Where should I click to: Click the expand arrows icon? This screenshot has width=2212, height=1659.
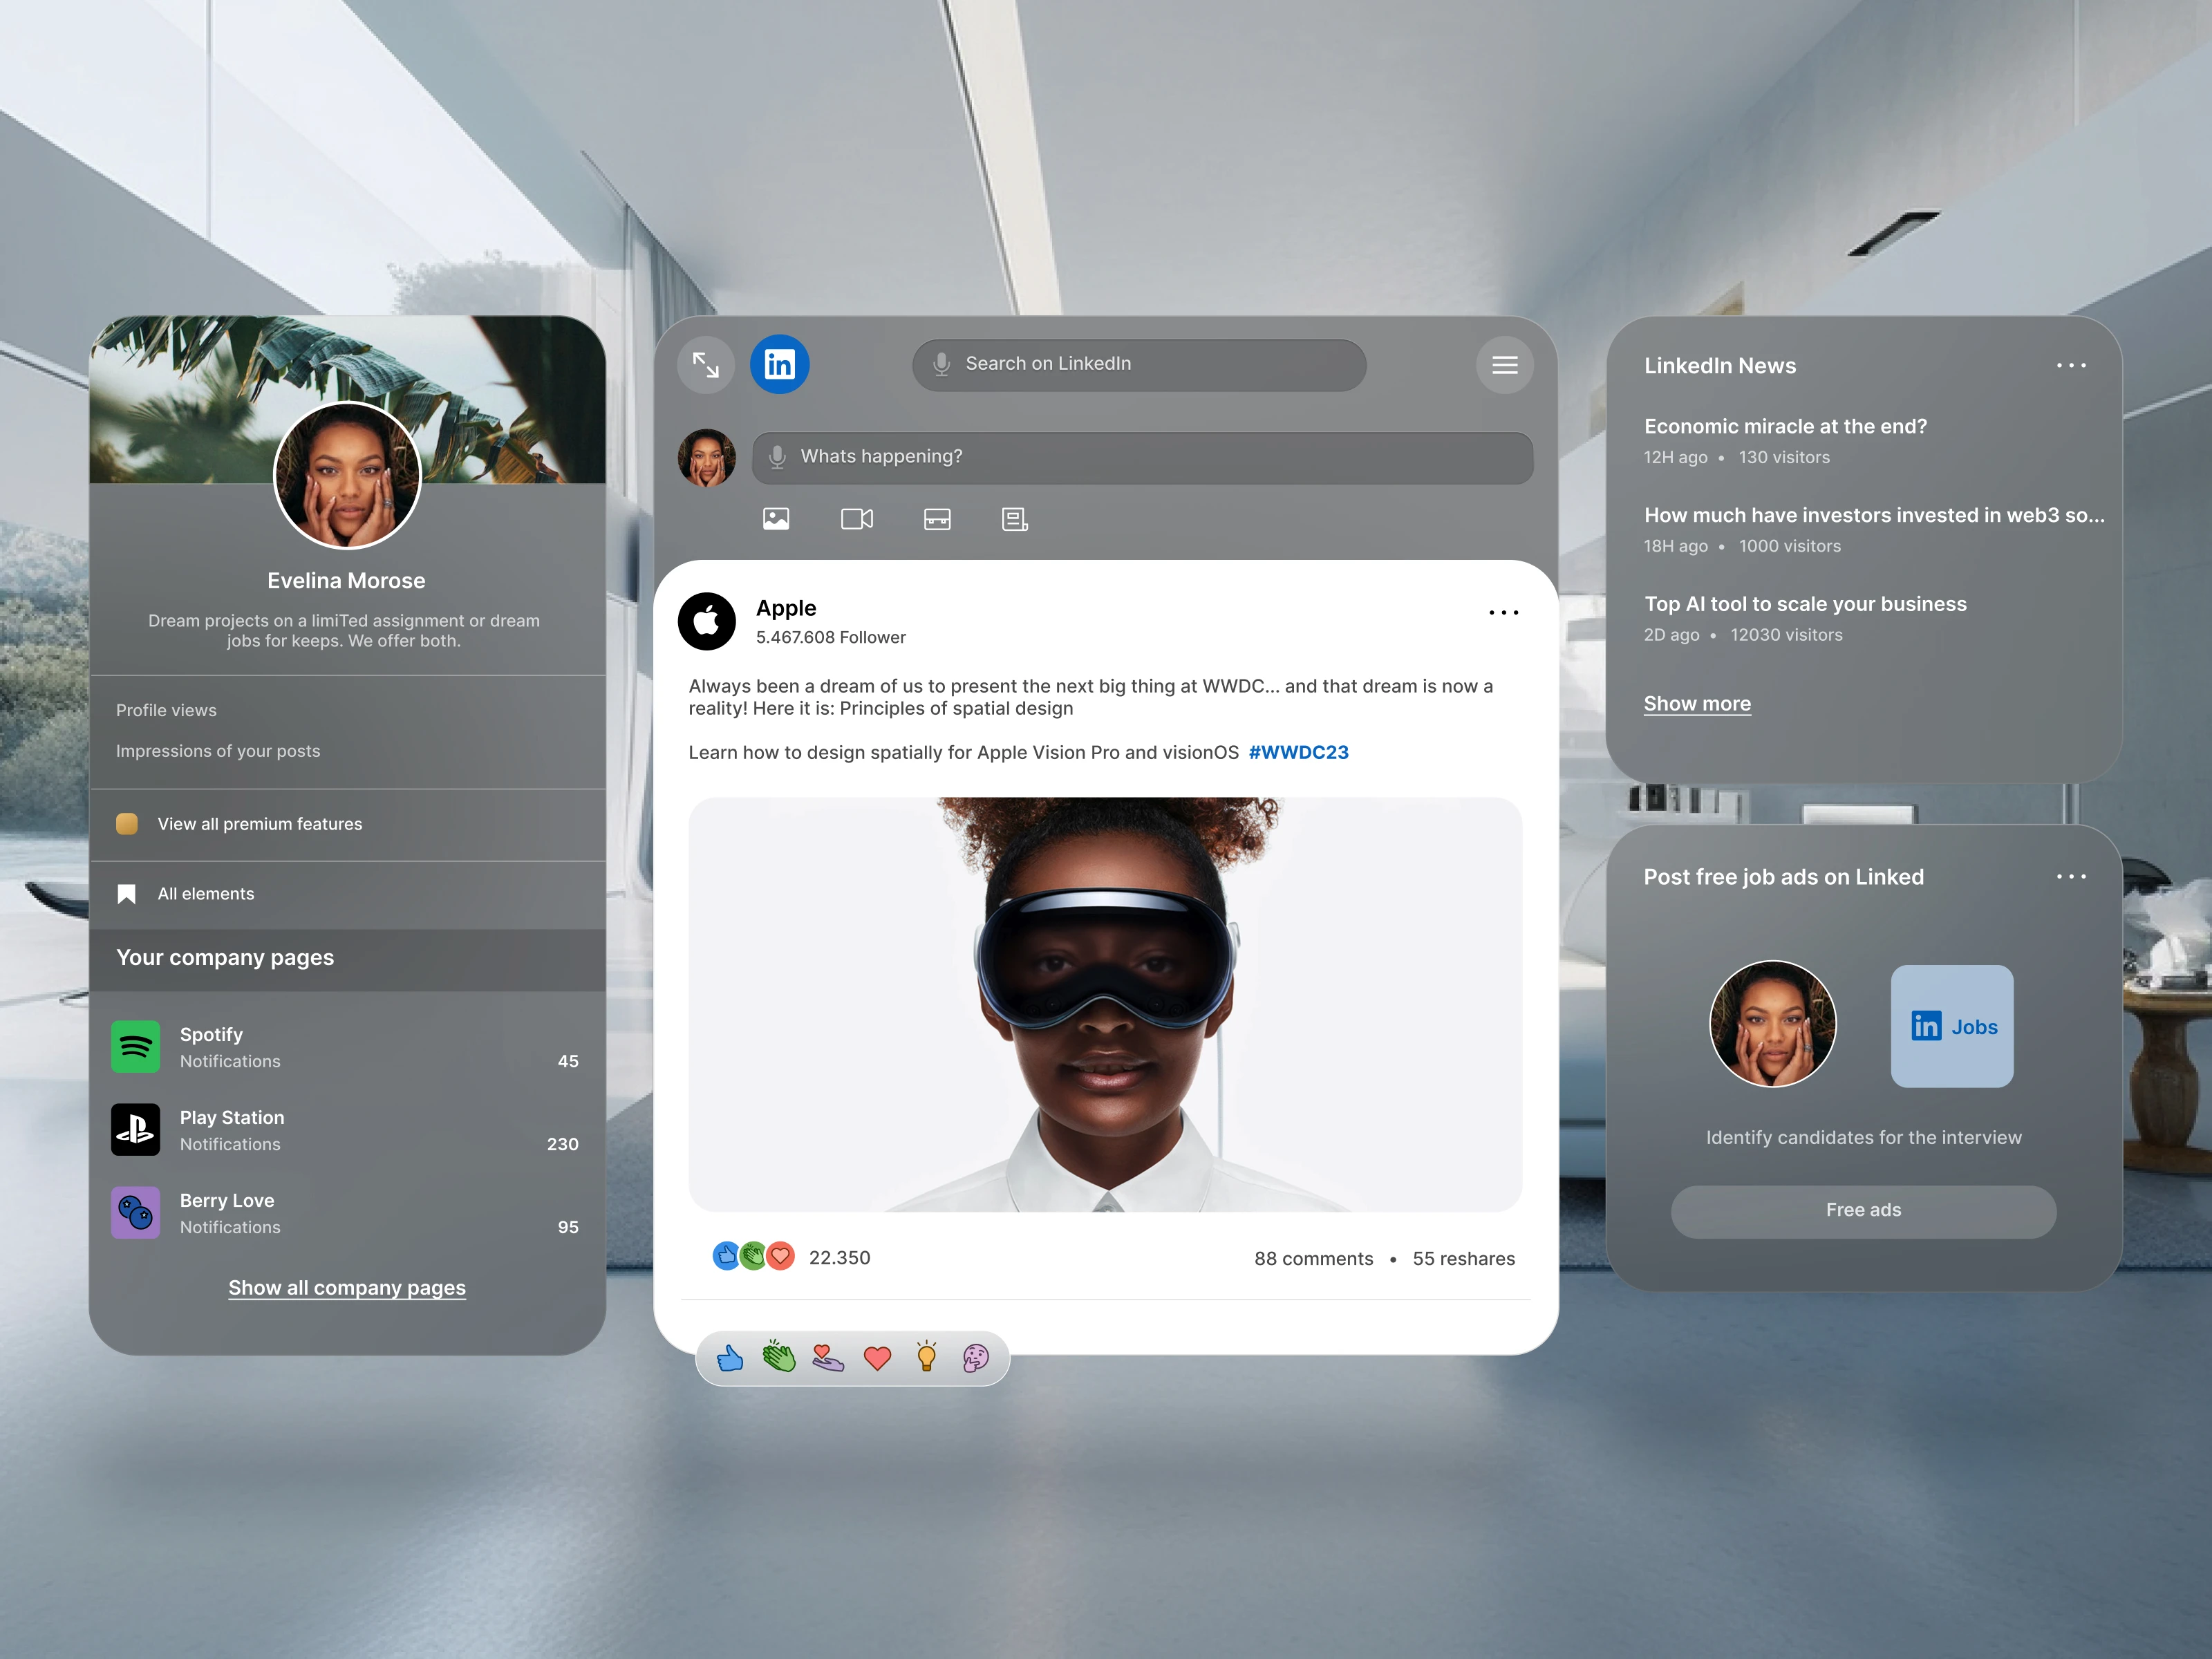(x=705, y=365)
